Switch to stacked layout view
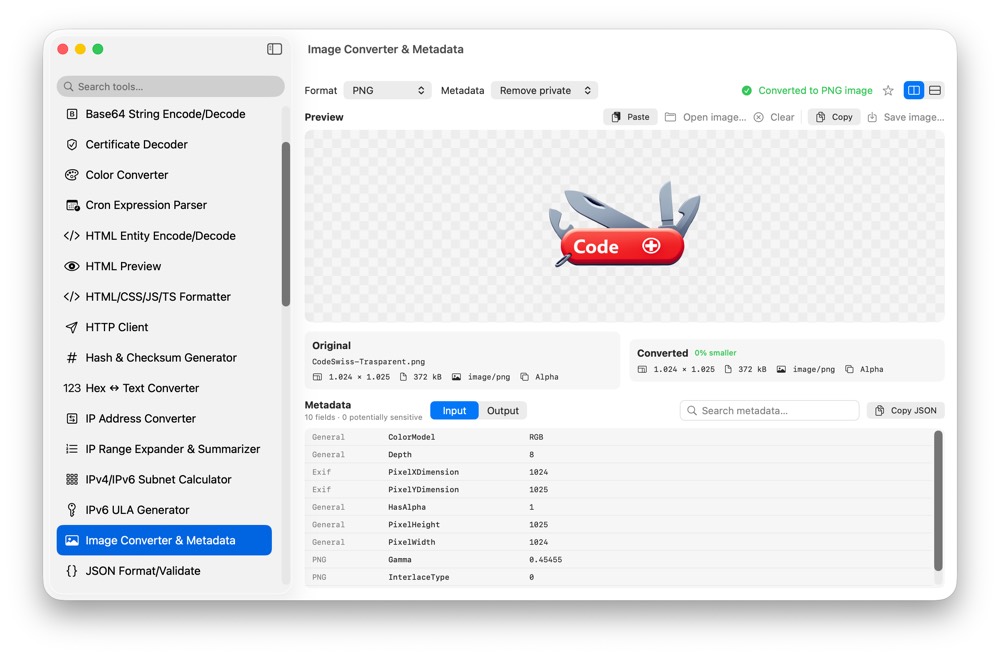Screen dimensions: 1000x657 tap(935, 91)
